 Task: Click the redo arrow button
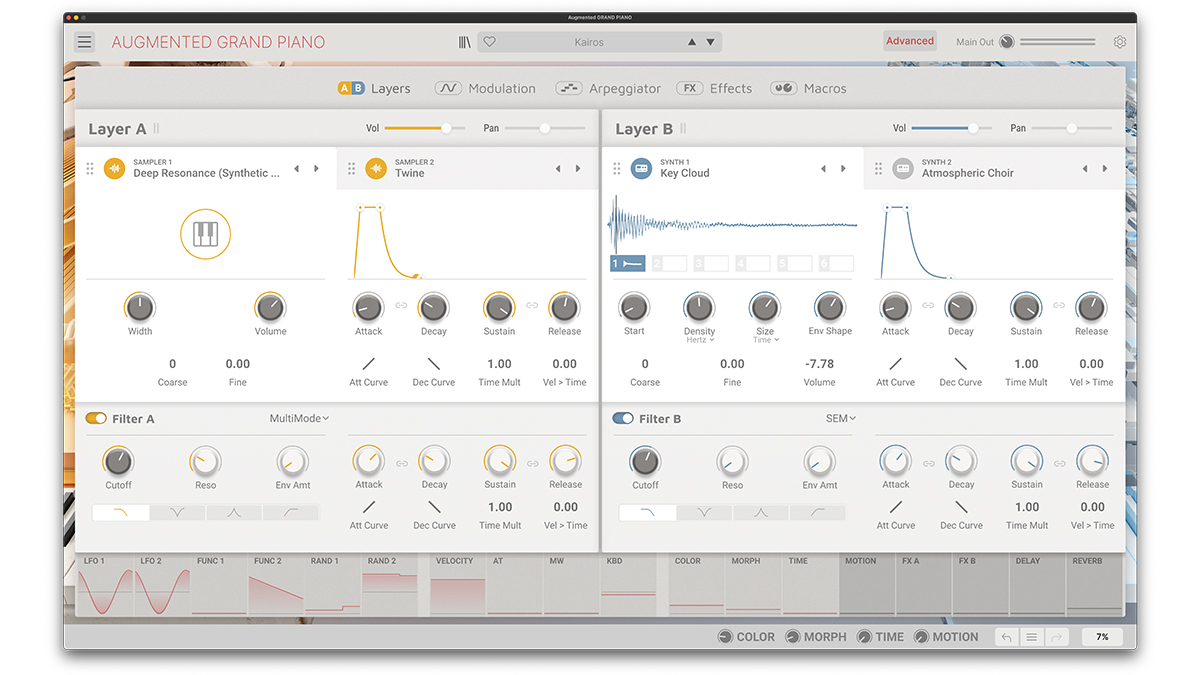tap(1056, 637)
